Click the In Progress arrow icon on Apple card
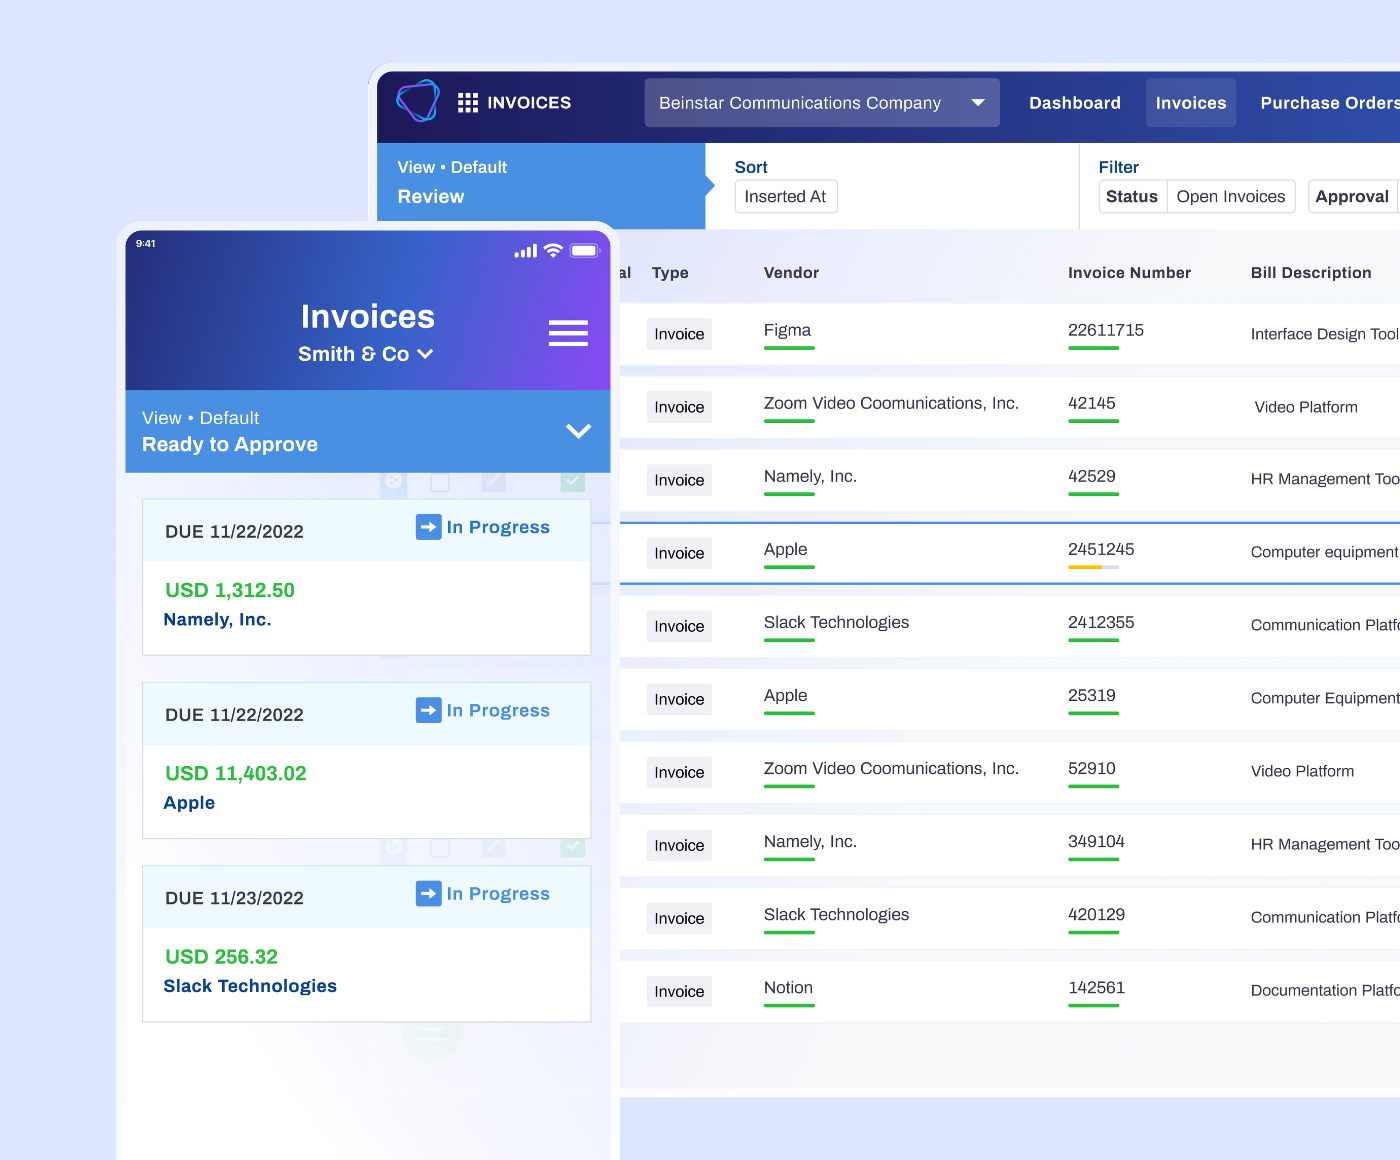 click(x=429, y=710)
